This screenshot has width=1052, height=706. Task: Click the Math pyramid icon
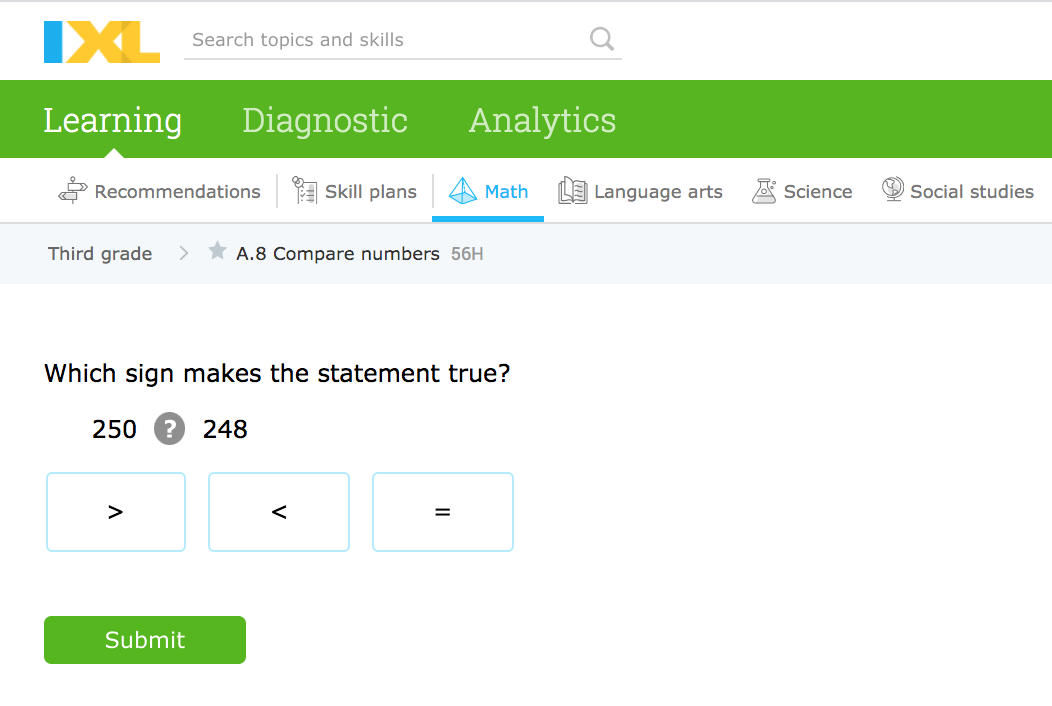463,191
